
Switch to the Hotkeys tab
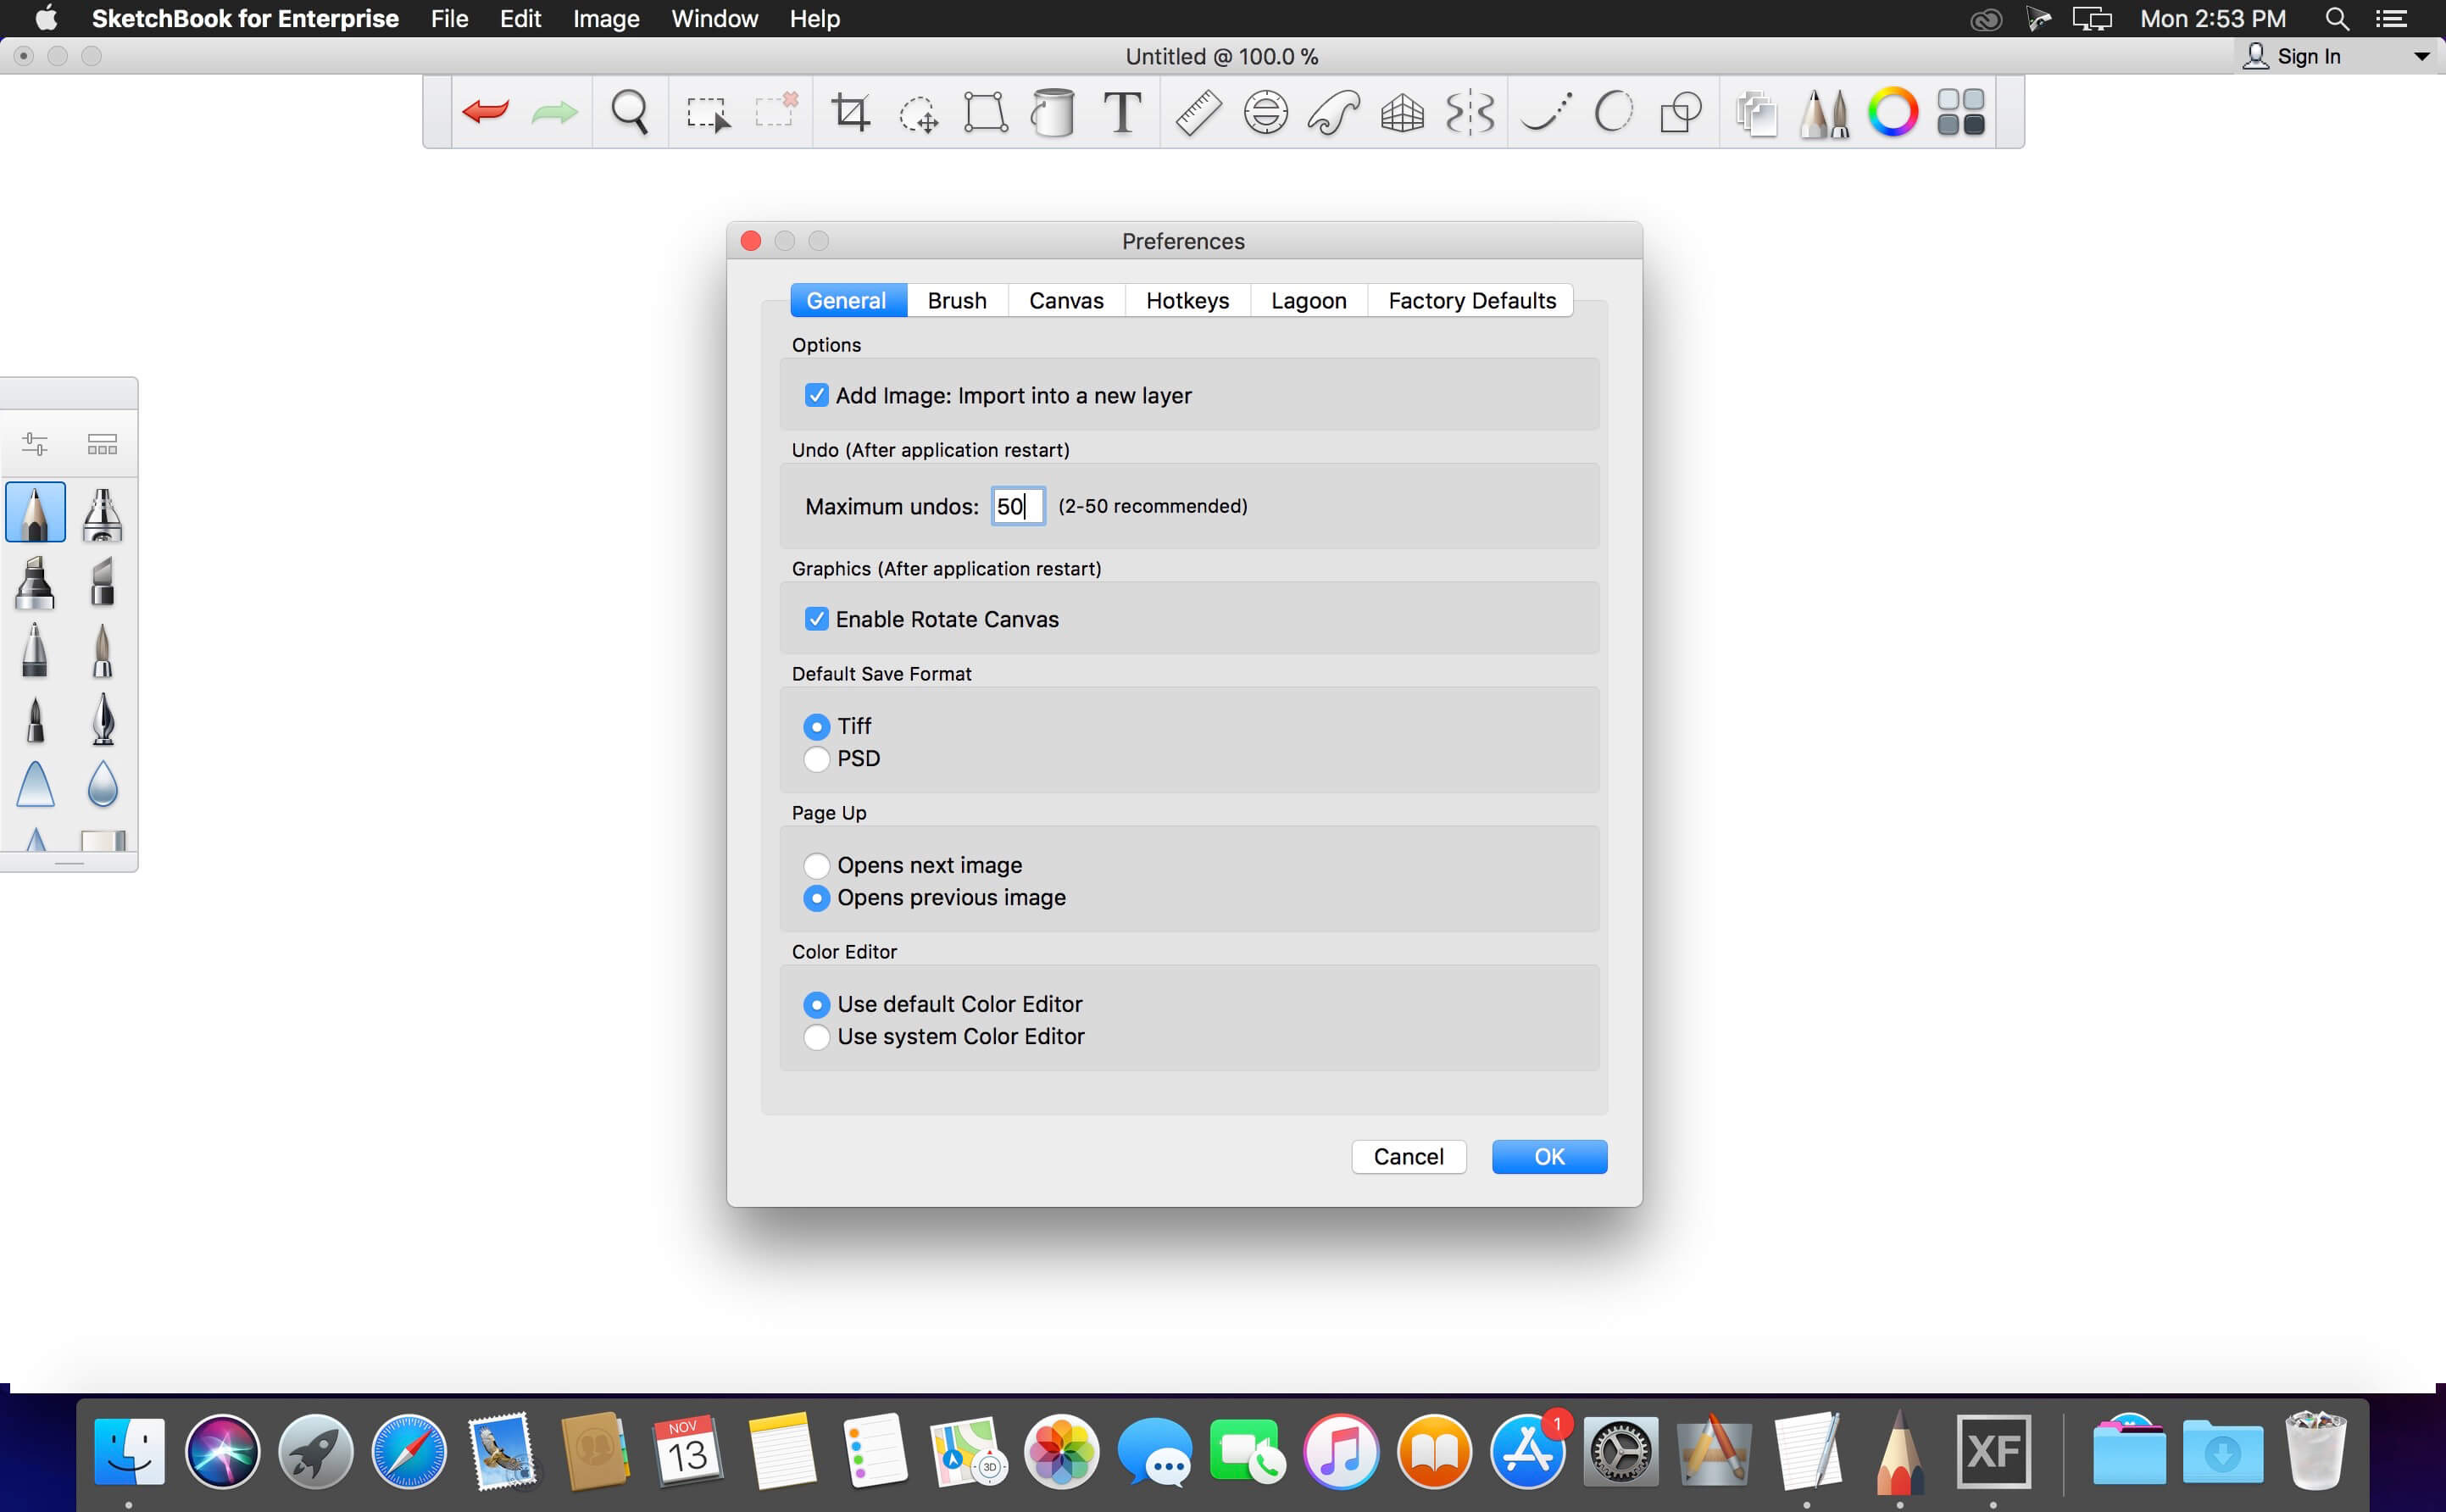pos(1187,300)
